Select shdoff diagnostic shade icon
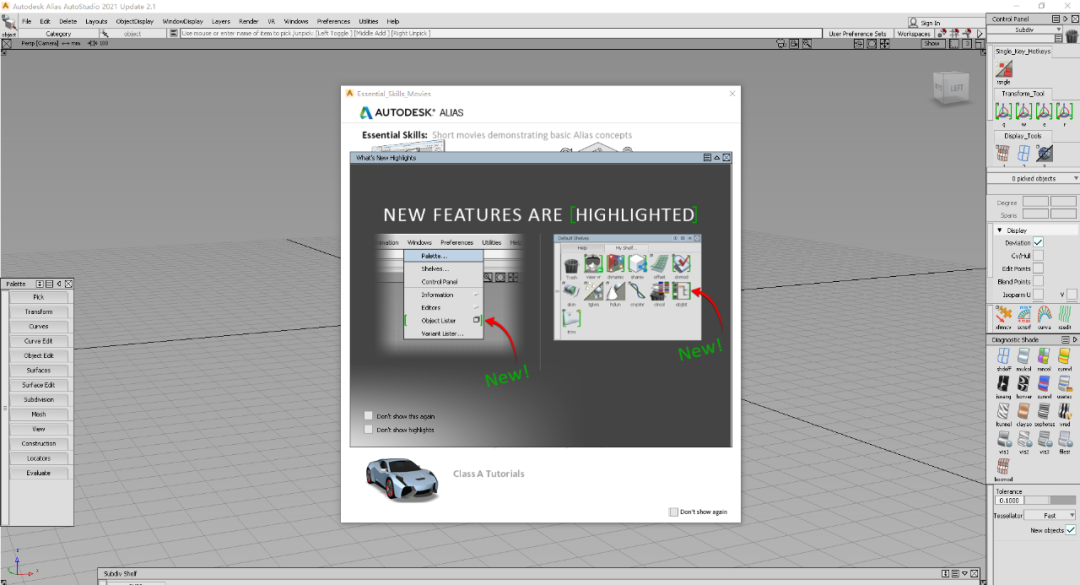Image resolution: width=1080 pixels, height=585 pixels. point(1003,356)
